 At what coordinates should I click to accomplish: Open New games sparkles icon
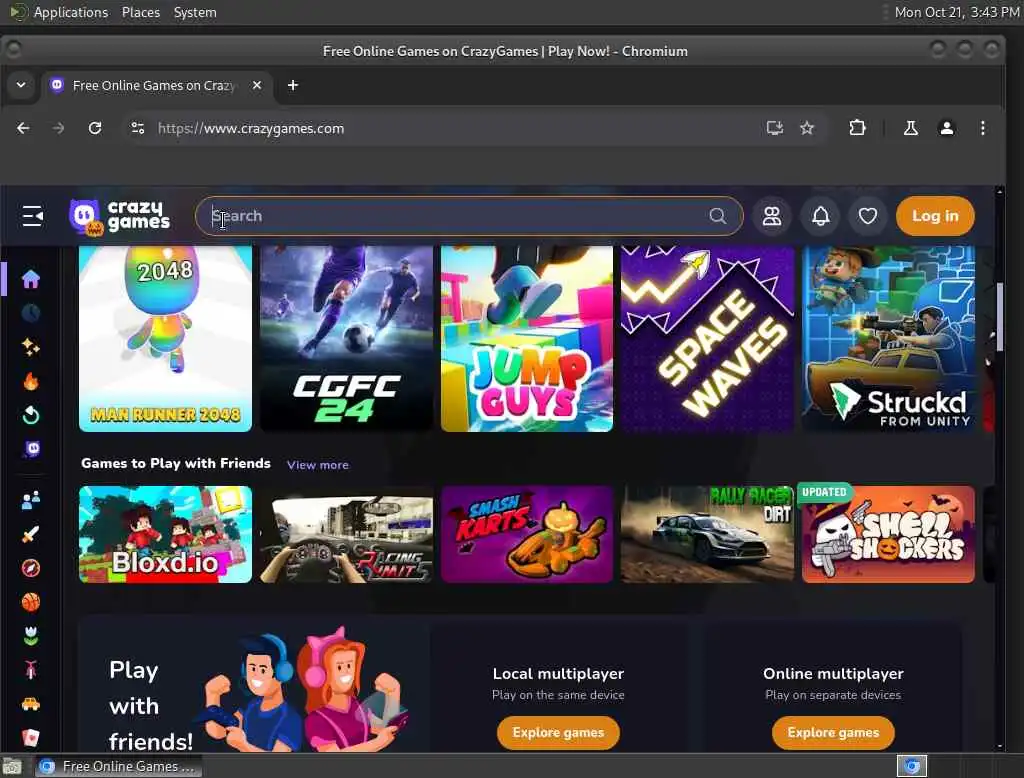click(31, 347)
